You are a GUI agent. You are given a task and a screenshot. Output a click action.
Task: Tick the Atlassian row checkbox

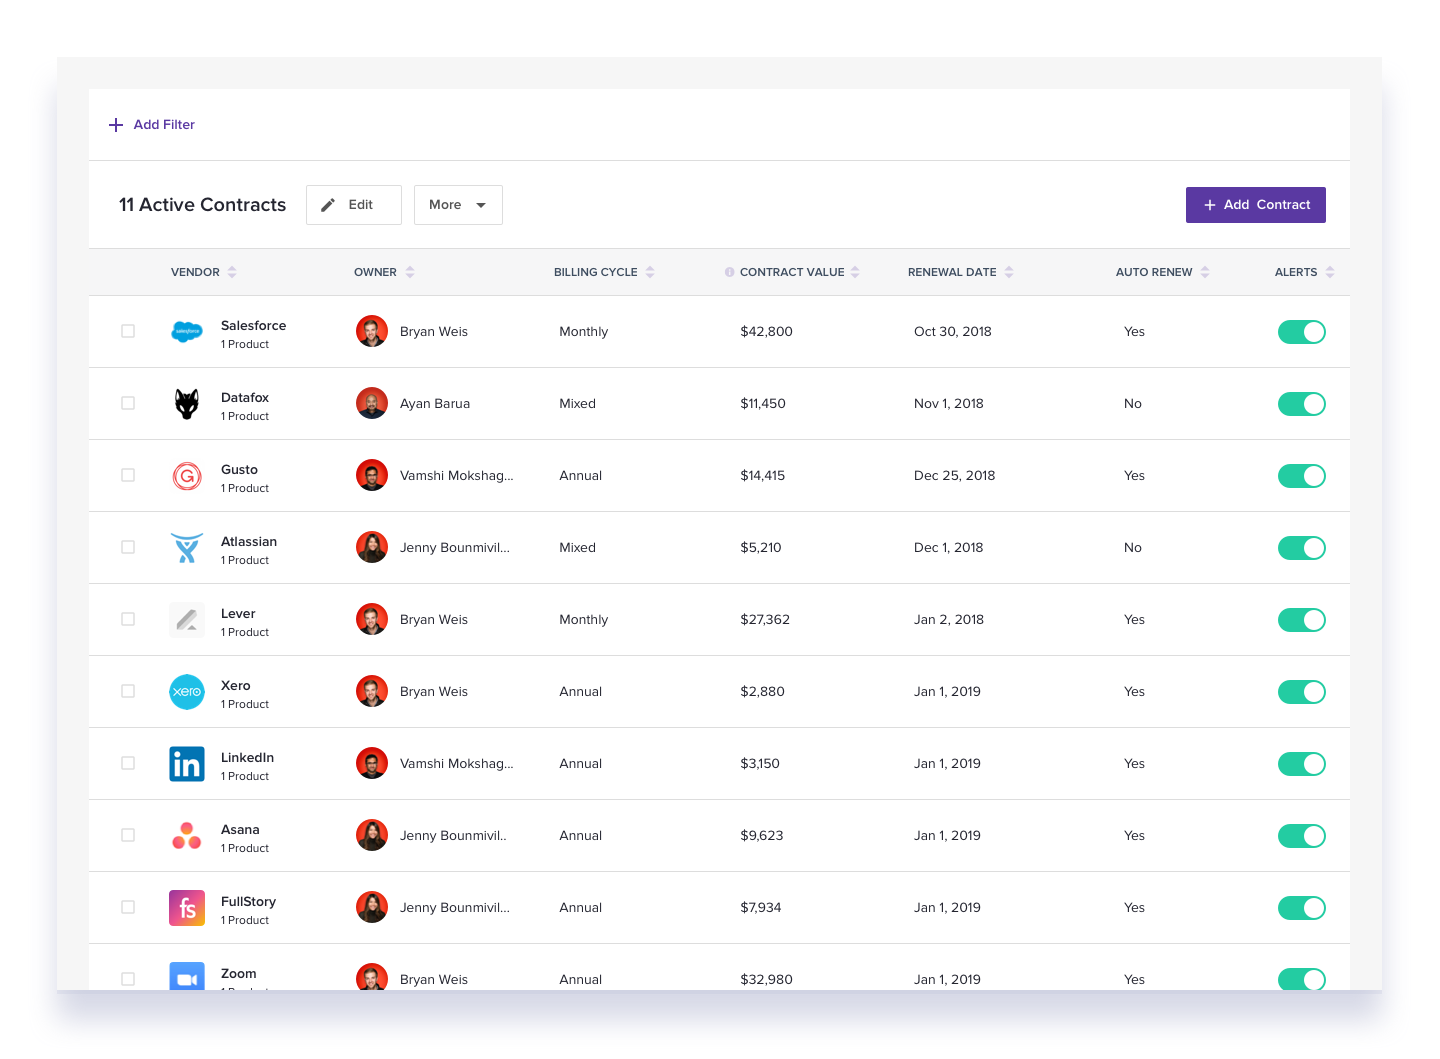pos(128,547)
